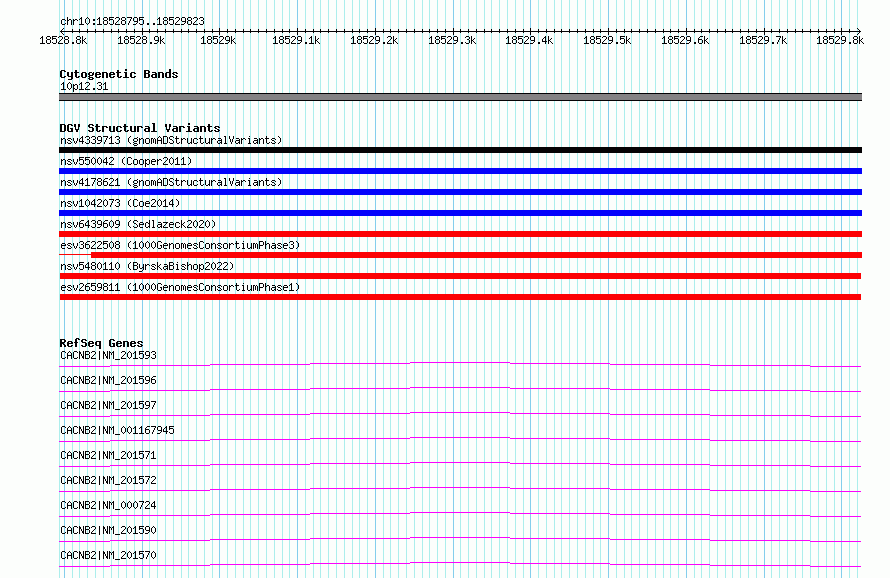Click ruler position 18529.1k
Image resolution: width=890 pixels, height=578 pixels.
pos(296,40)
